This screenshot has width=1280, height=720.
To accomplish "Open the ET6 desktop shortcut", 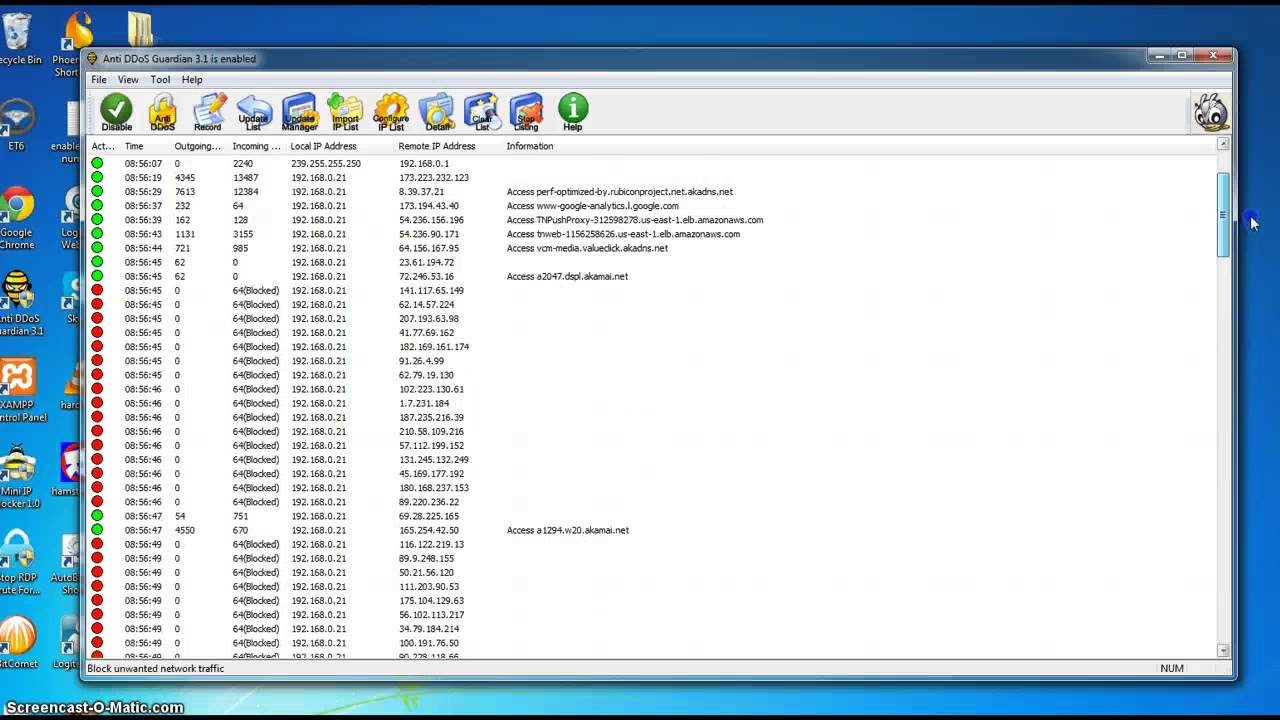I will click(16, 125).
